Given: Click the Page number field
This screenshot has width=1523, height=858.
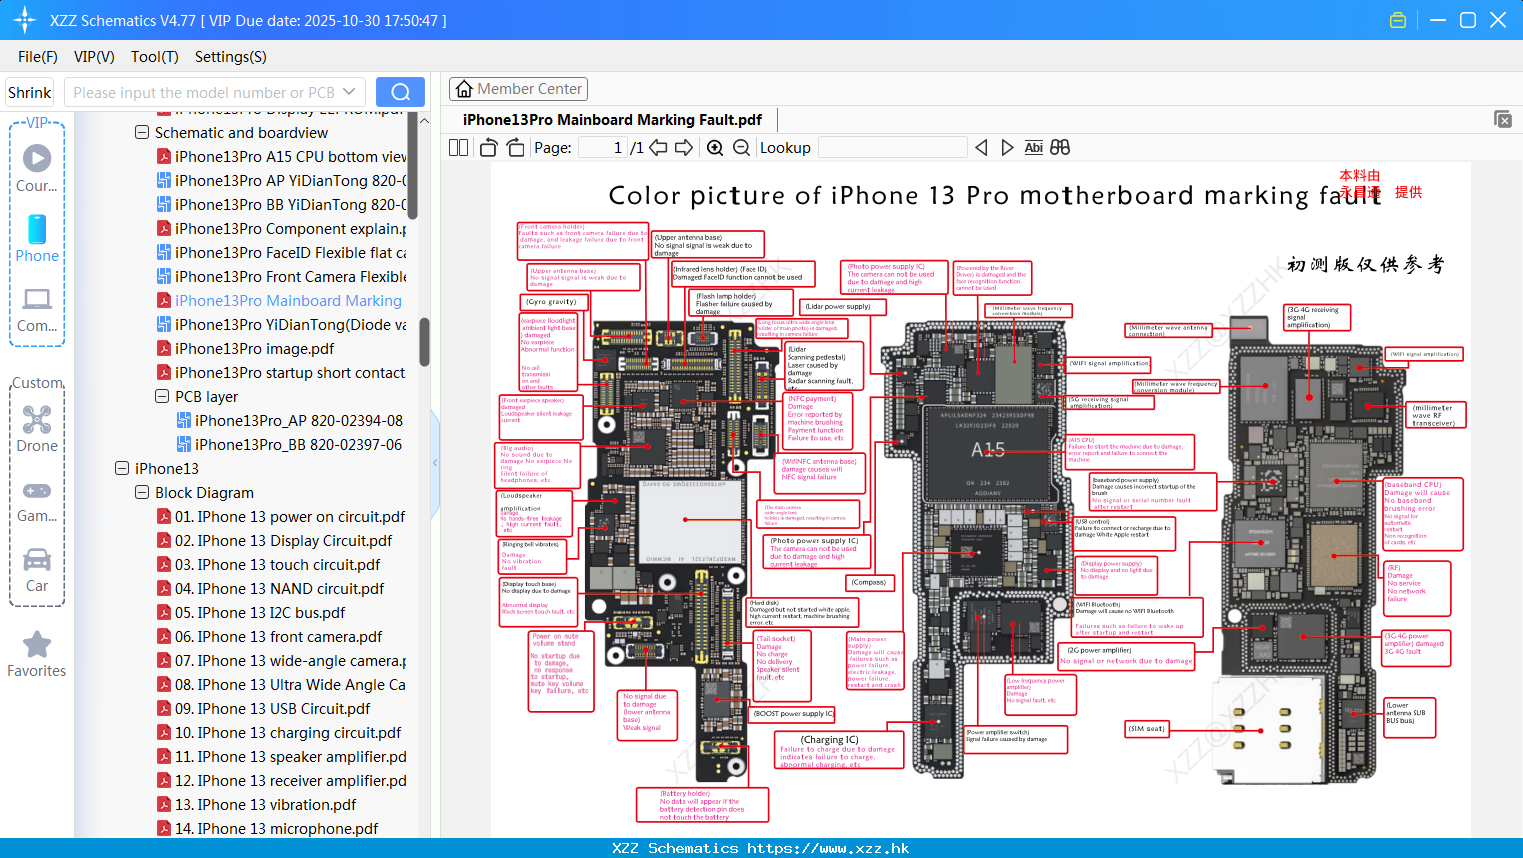Looking at the screenshot, I should tap(603, 147).
